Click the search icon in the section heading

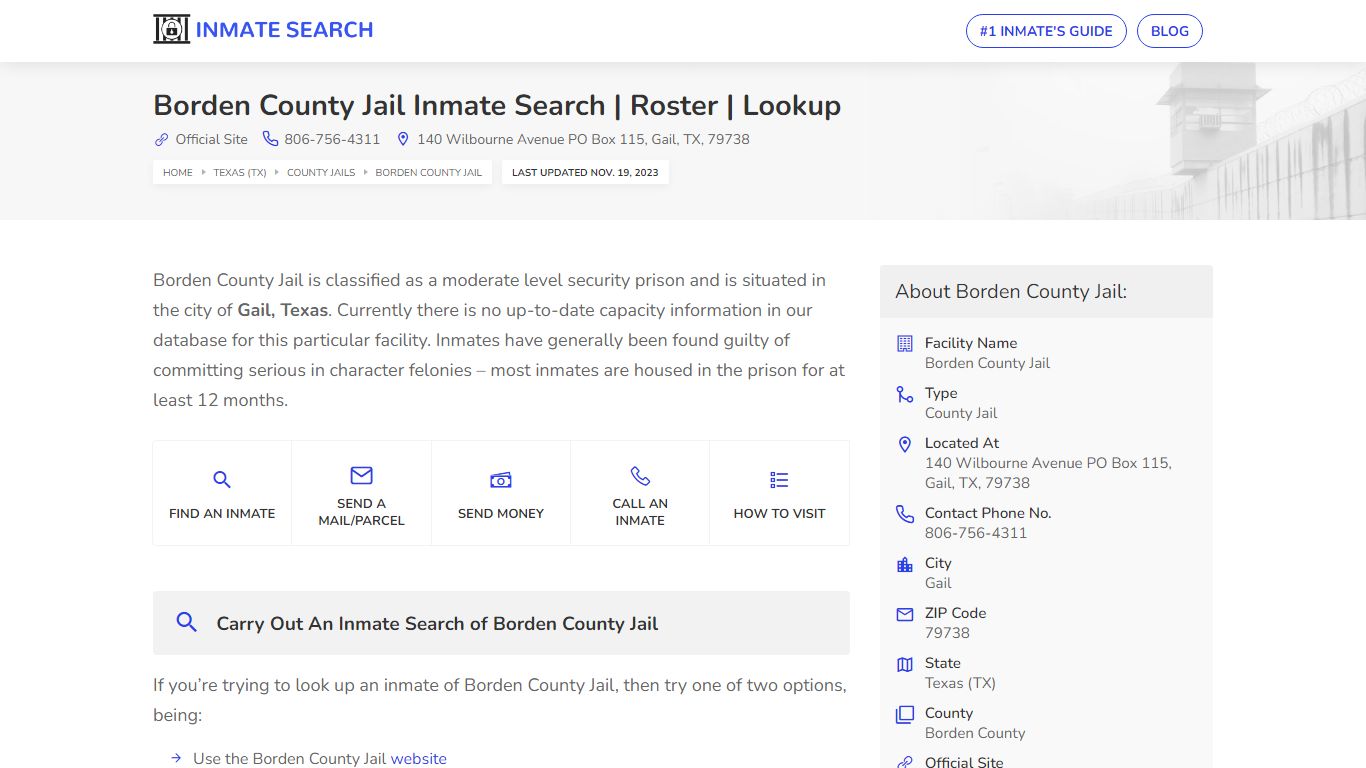click(x=186, y=622)
